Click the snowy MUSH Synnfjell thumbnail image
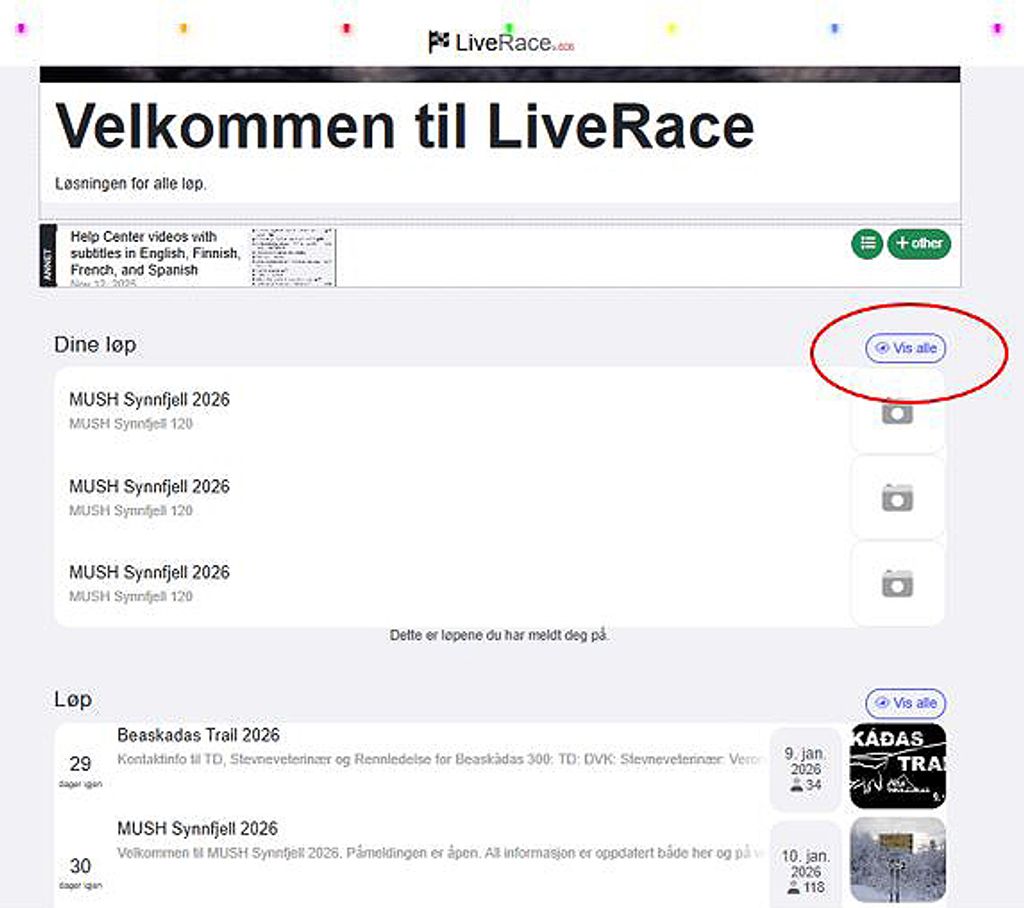The height and width of the screenshot is (908, 1024). (897, 859)
